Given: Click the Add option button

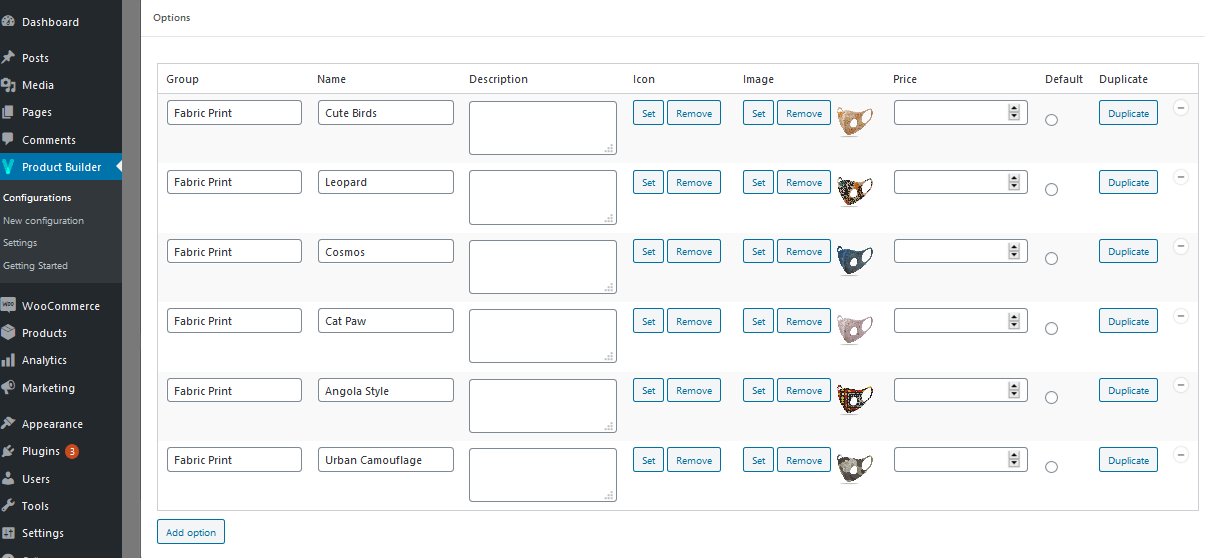Looking at the screenshot, I should pyautogui.click(x=191, y=532).
